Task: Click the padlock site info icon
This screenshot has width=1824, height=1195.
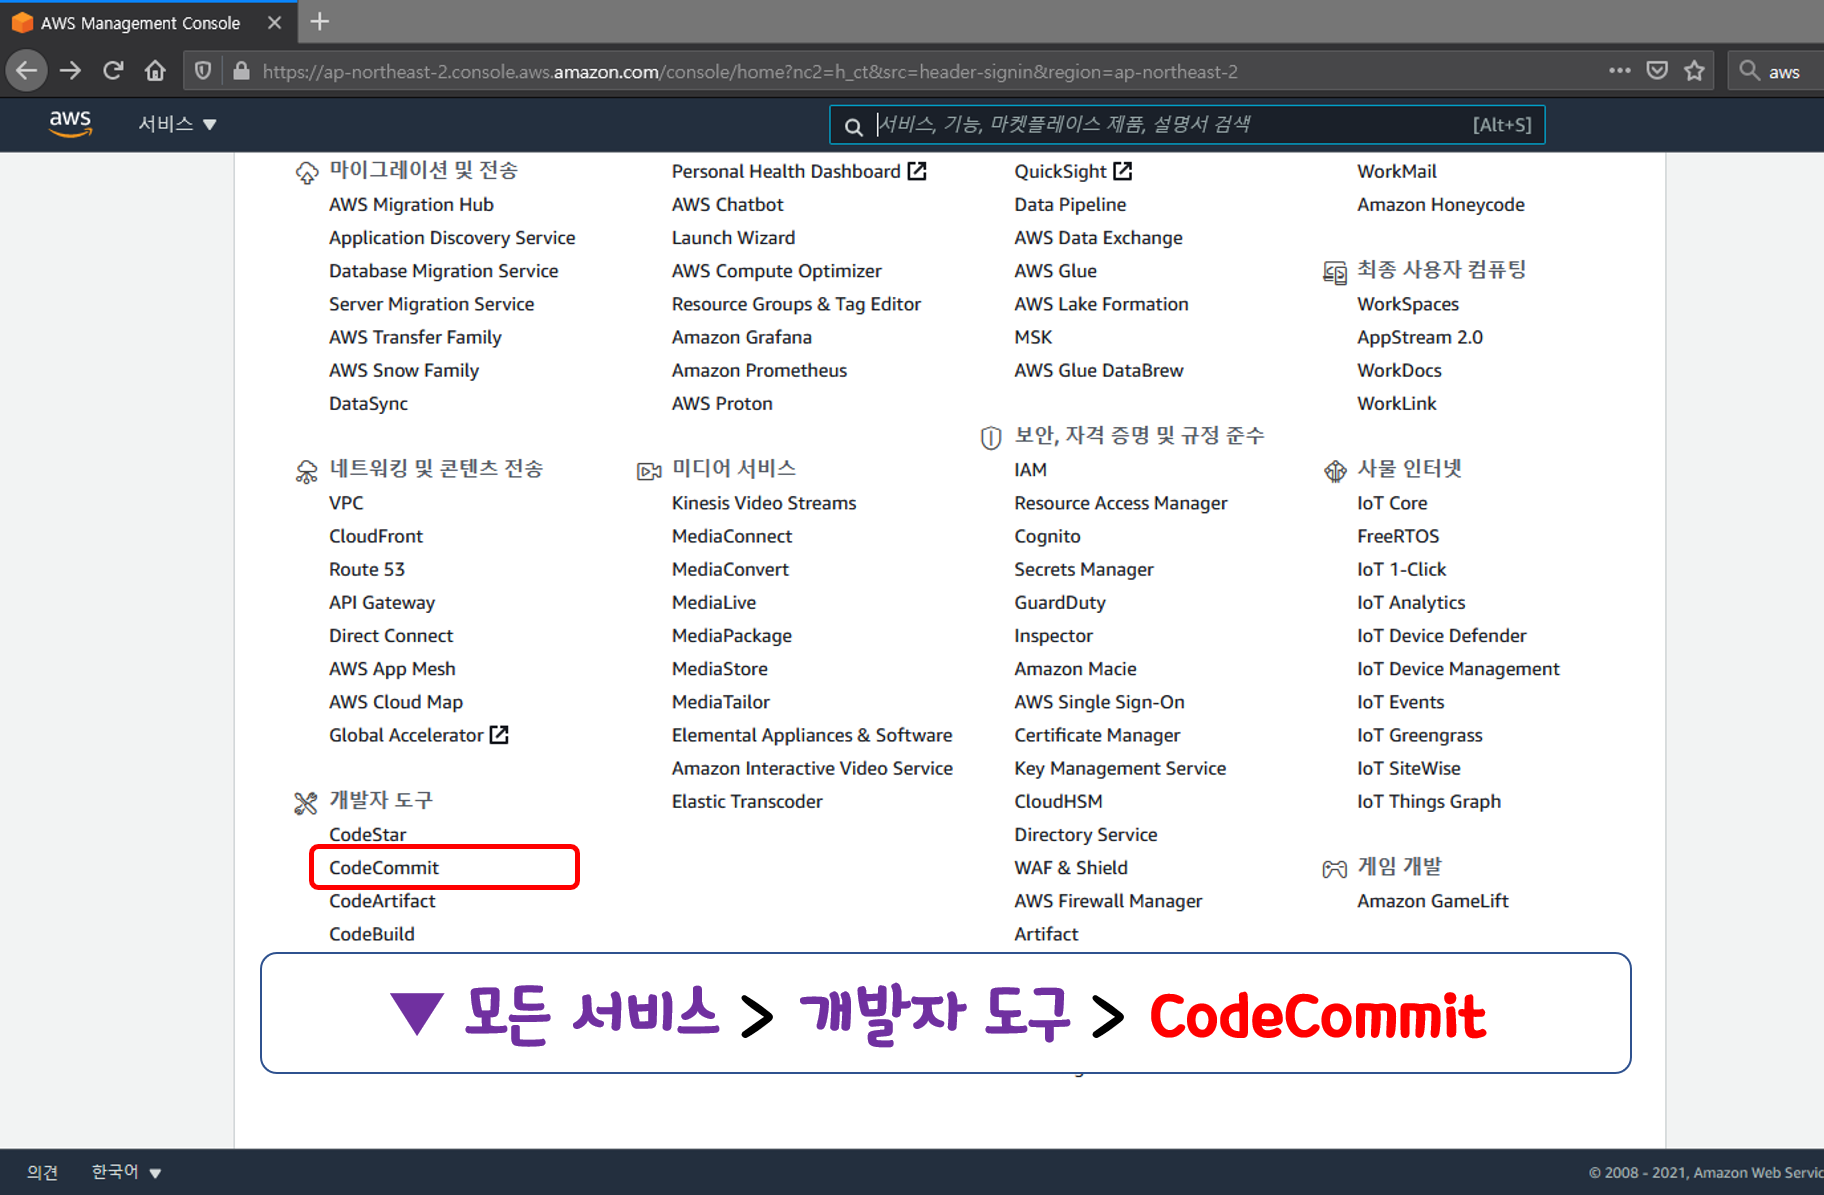Action: (241, 71)
